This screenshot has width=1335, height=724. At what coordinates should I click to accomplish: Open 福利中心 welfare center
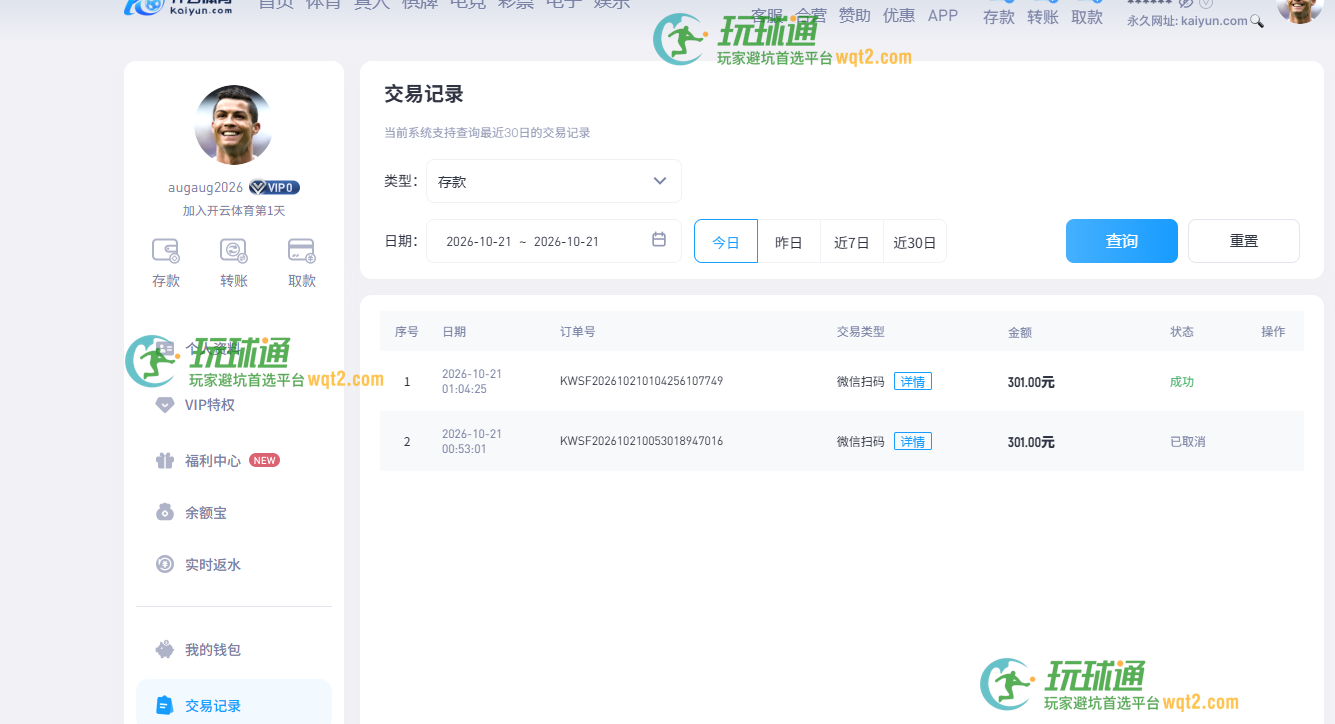point(212,461)
